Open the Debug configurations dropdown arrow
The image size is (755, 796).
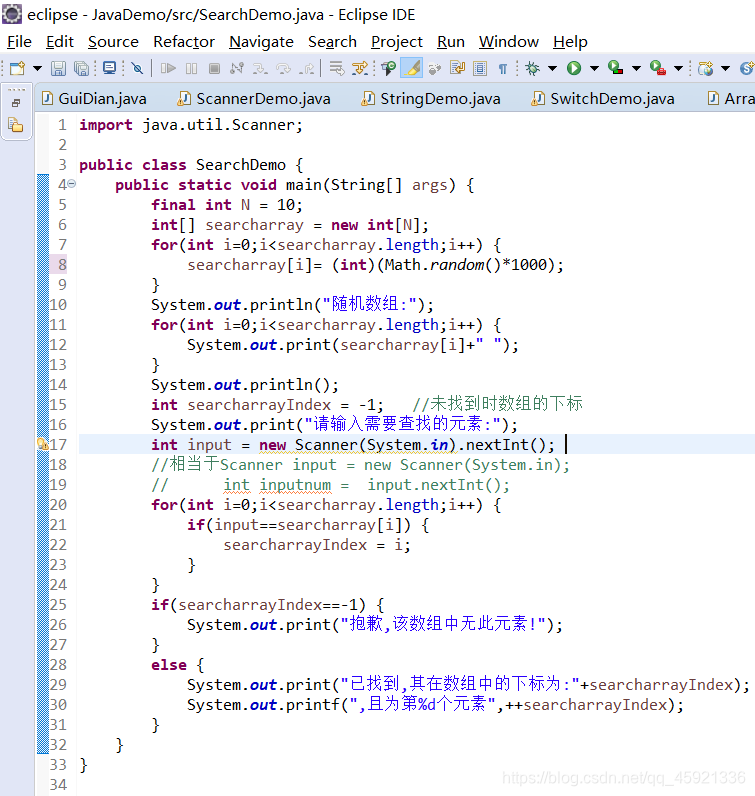point(552,68)
